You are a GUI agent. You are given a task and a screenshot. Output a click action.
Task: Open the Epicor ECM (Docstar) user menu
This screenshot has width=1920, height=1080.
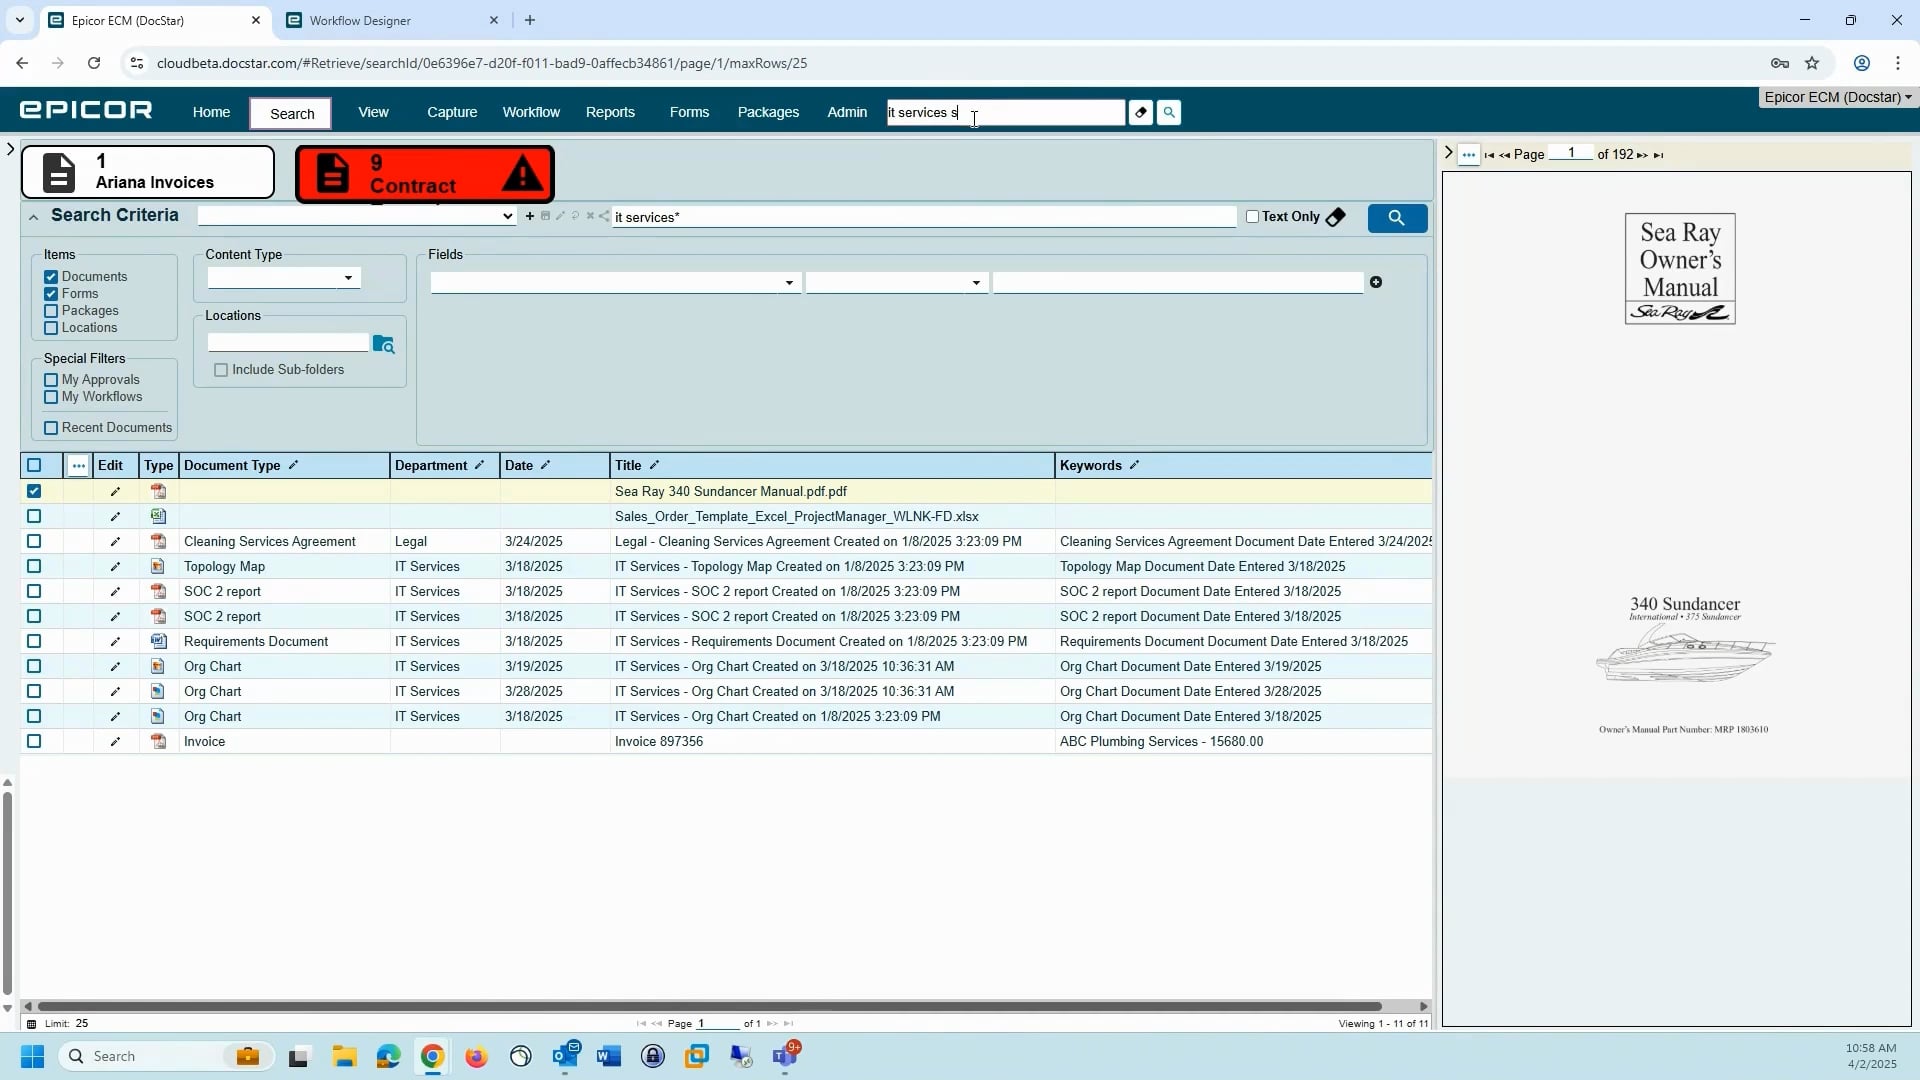pos(1837,97)
